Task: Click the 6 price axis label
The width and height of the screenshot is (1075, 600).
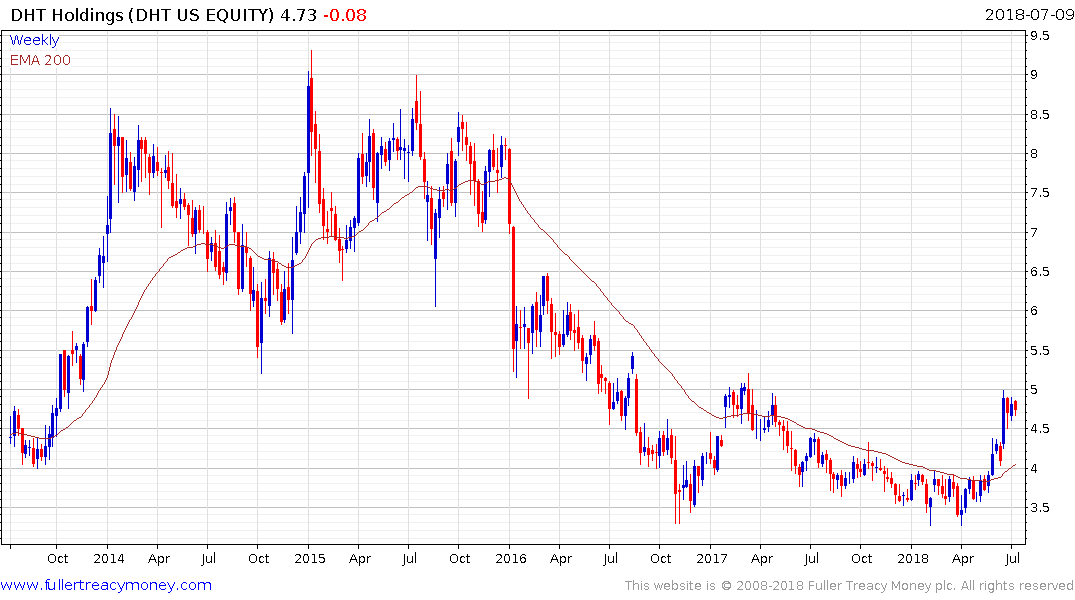Action: 1034,311
